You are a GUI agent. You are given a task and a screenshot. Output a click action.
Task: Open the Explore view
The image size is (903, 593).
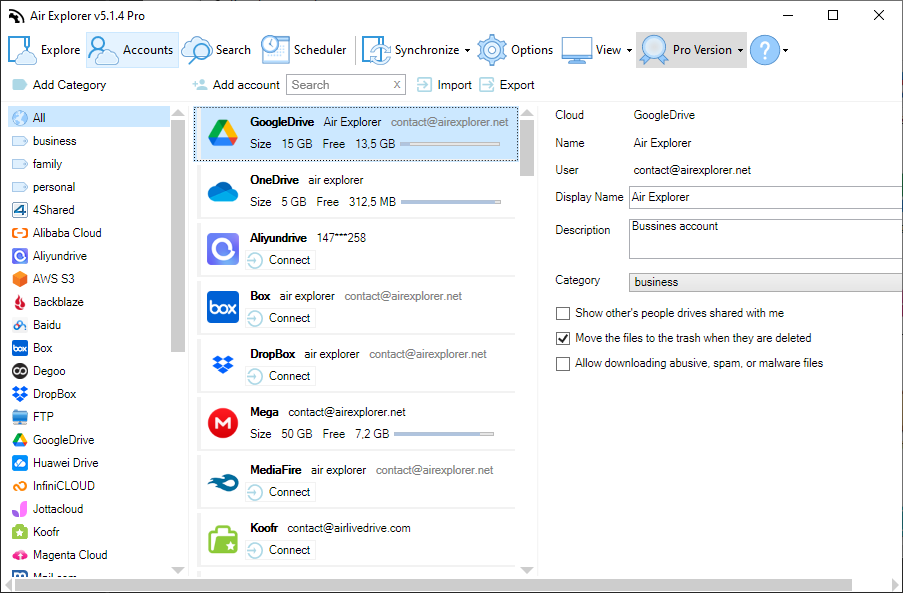(x=44, y=50)
